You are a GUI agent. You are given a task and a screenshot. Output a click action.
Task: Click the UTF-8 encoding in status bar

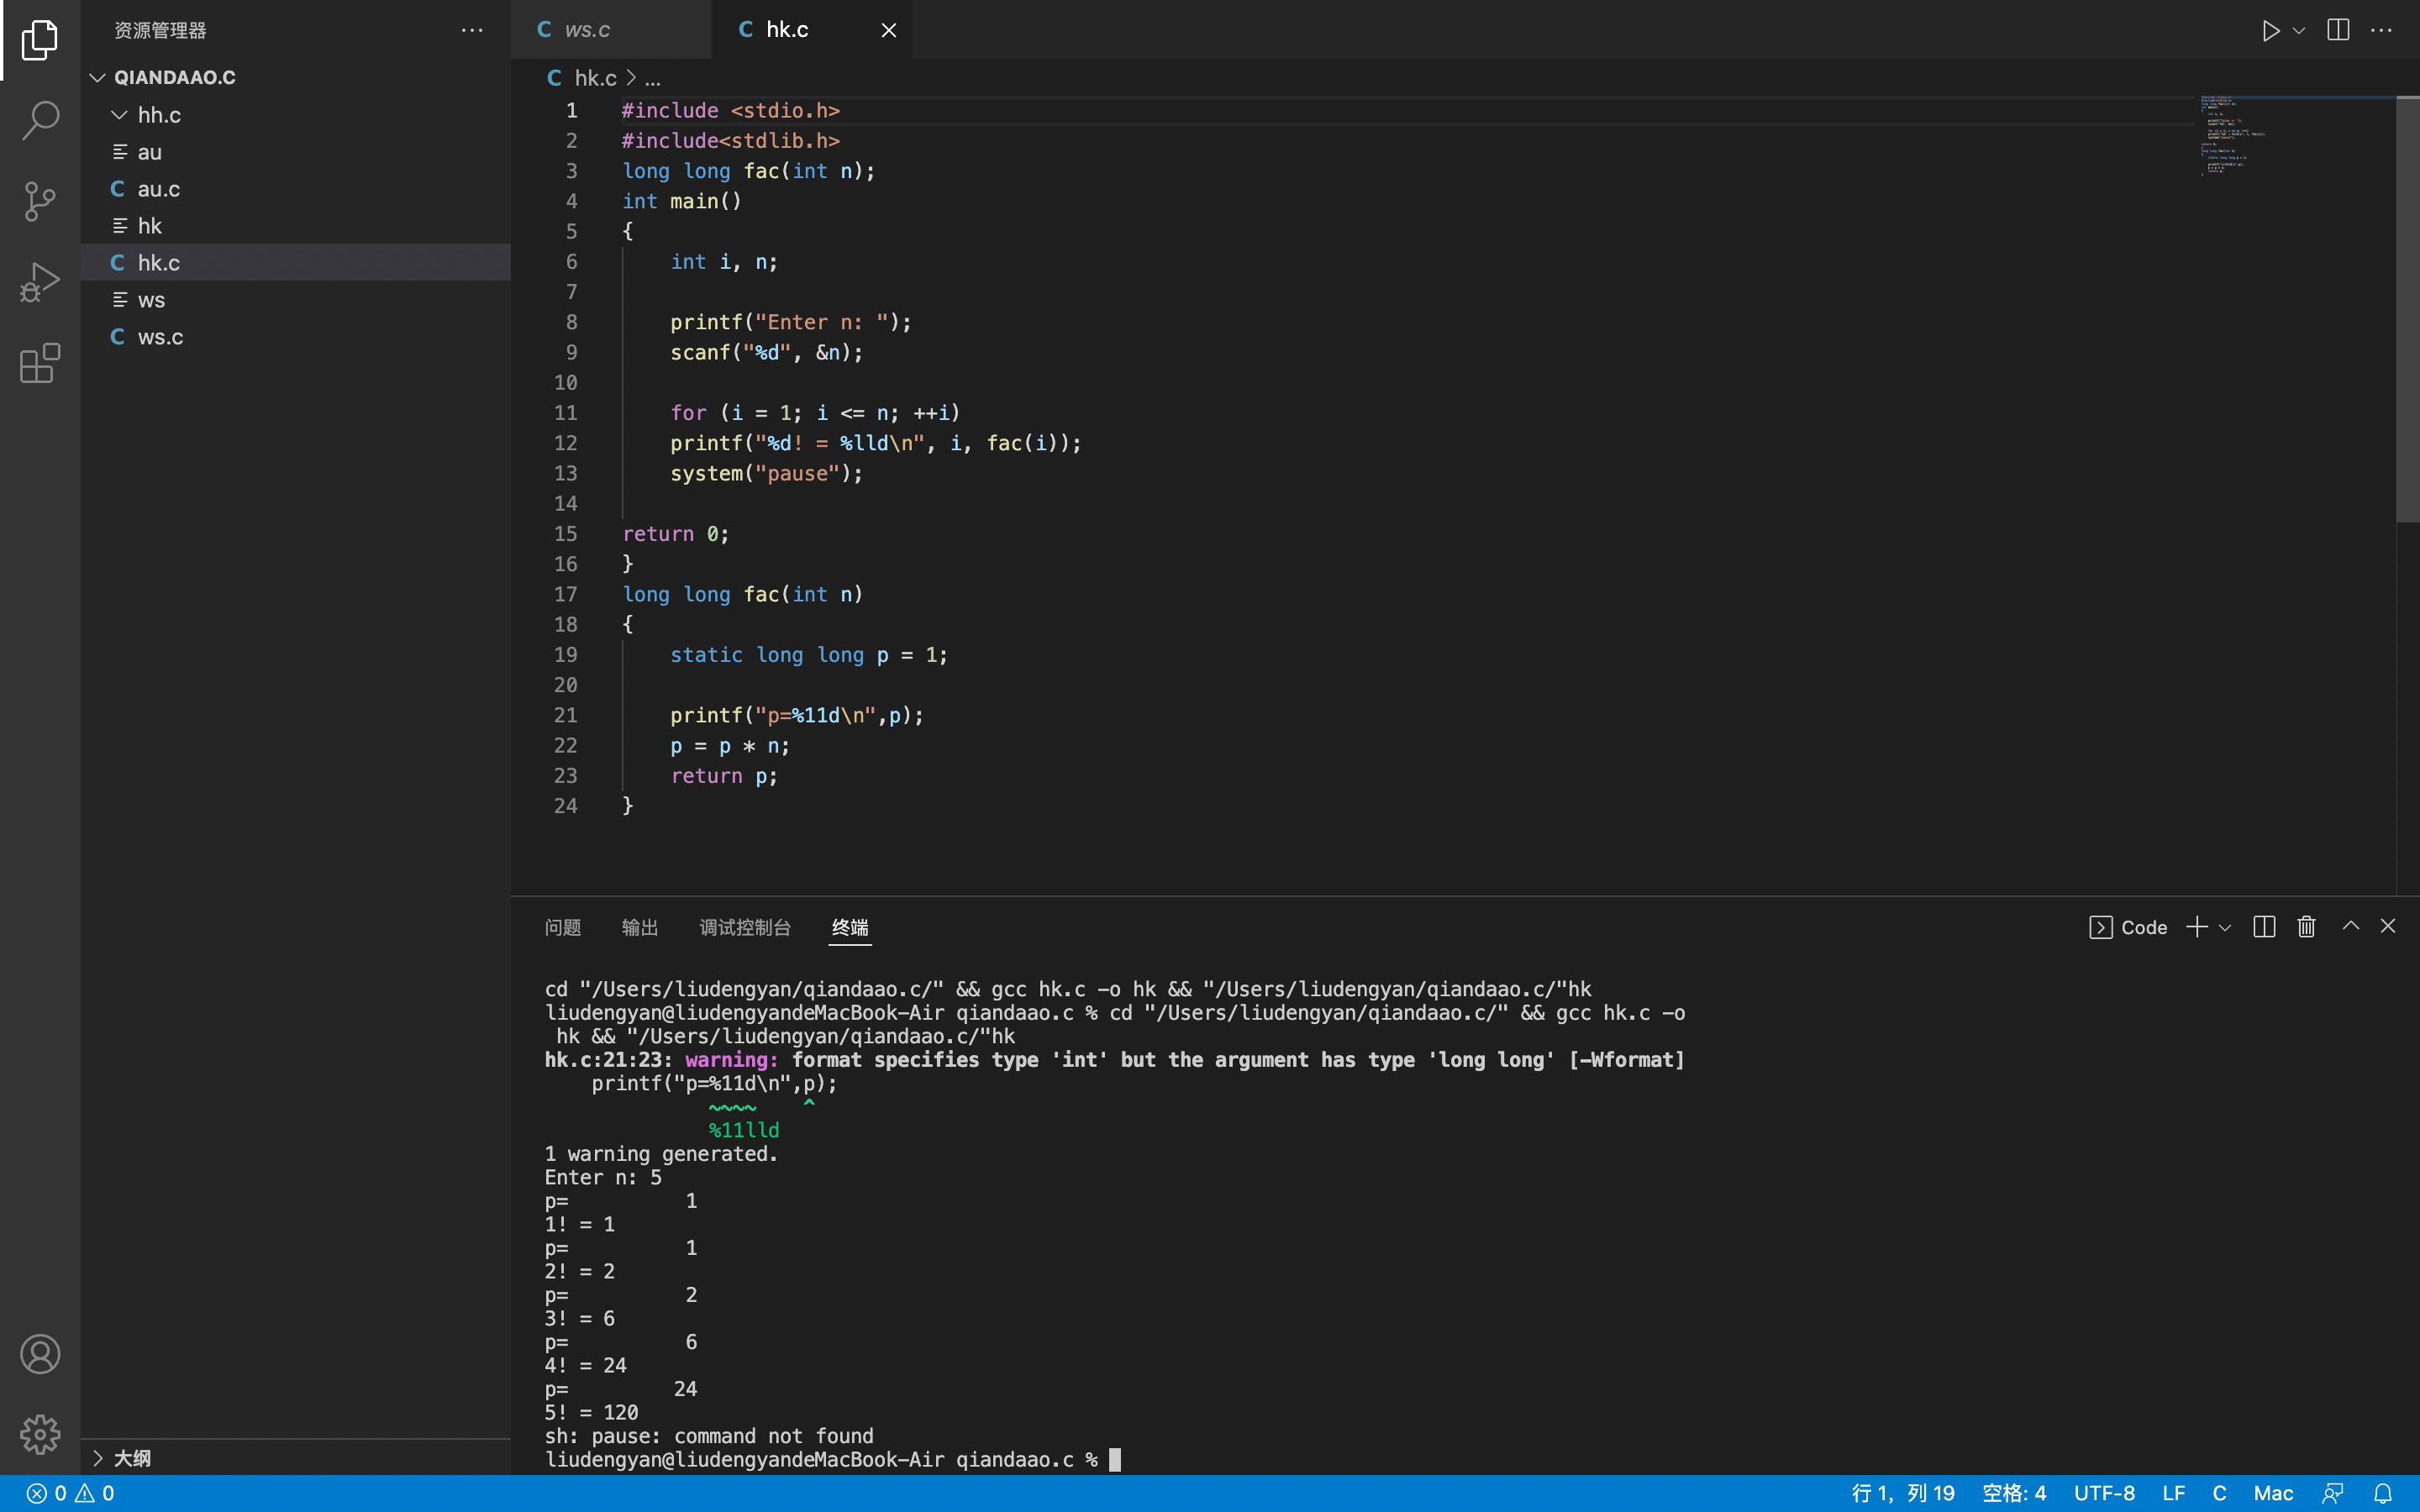pos(2104,1493)
